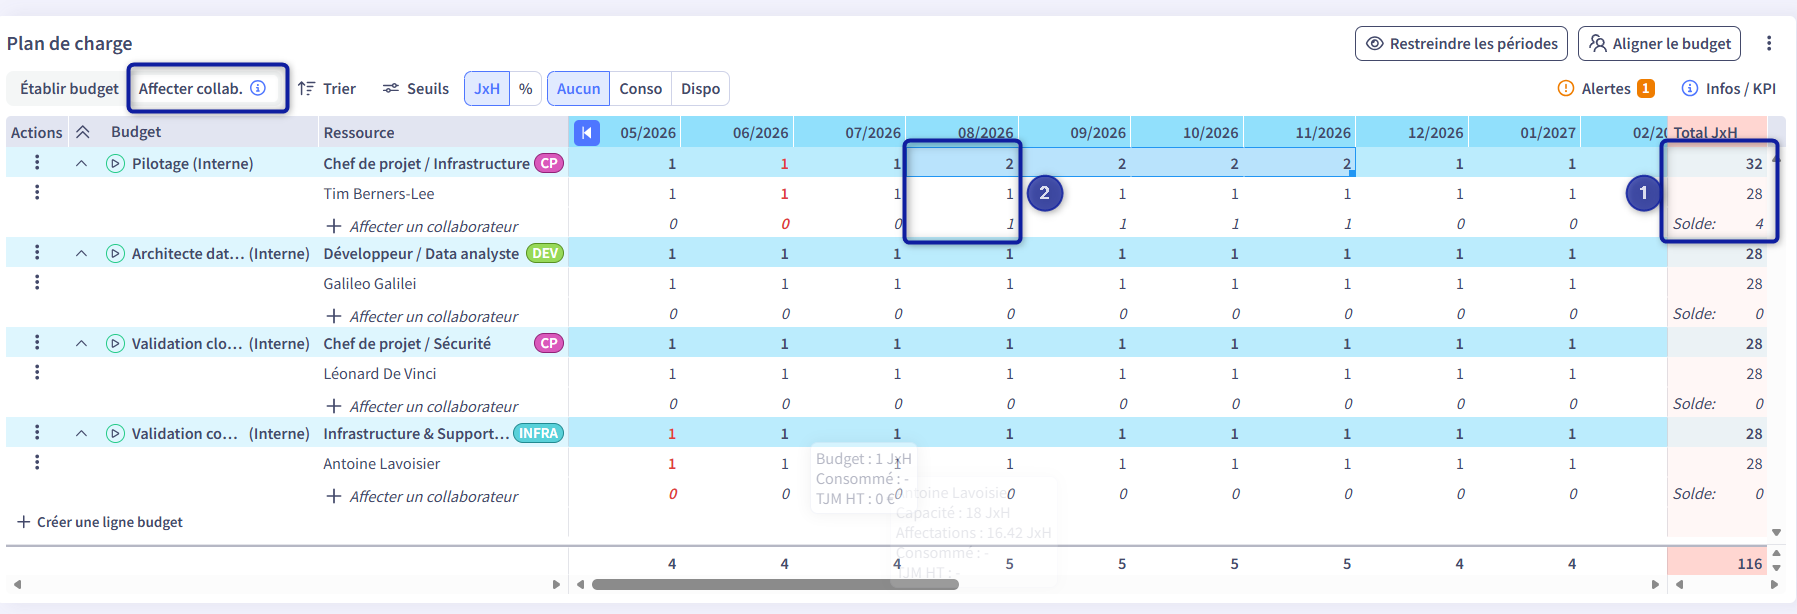Collapse the Architecte dat… budget row
Image resolution: width=1797 pixels, height=614 pixels.
pyautogui.click(x=81, y=253)
